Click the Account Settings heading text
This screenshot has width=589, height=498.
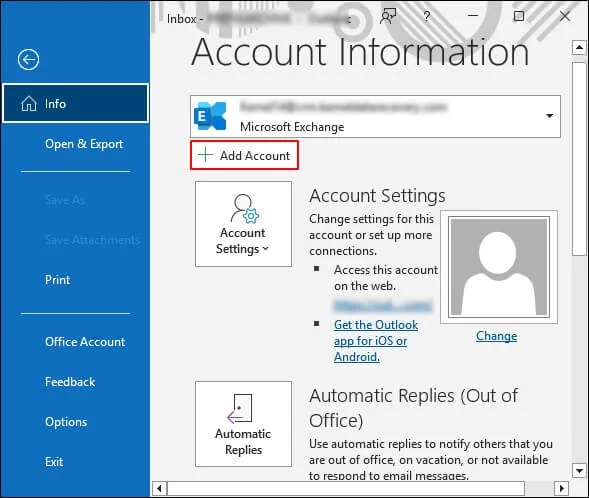pyautogui.click(x=377, y=196)
